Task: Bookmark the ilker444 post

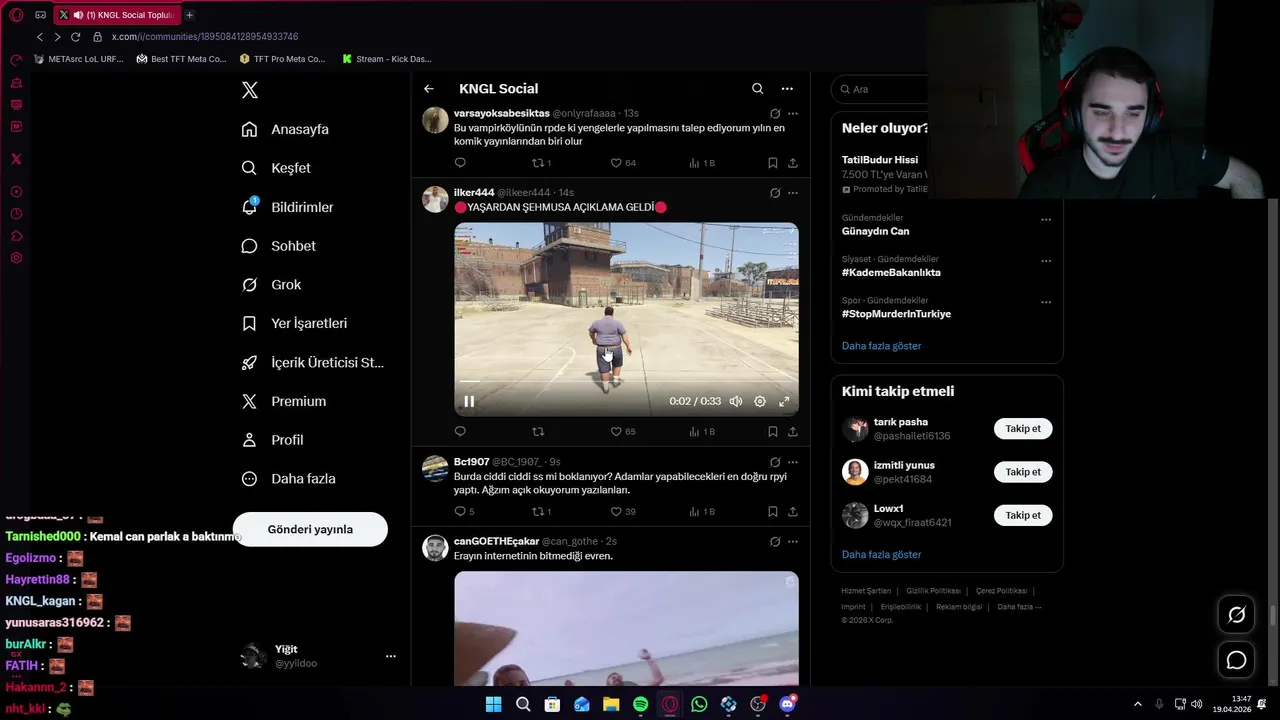Action: [773, 432]
